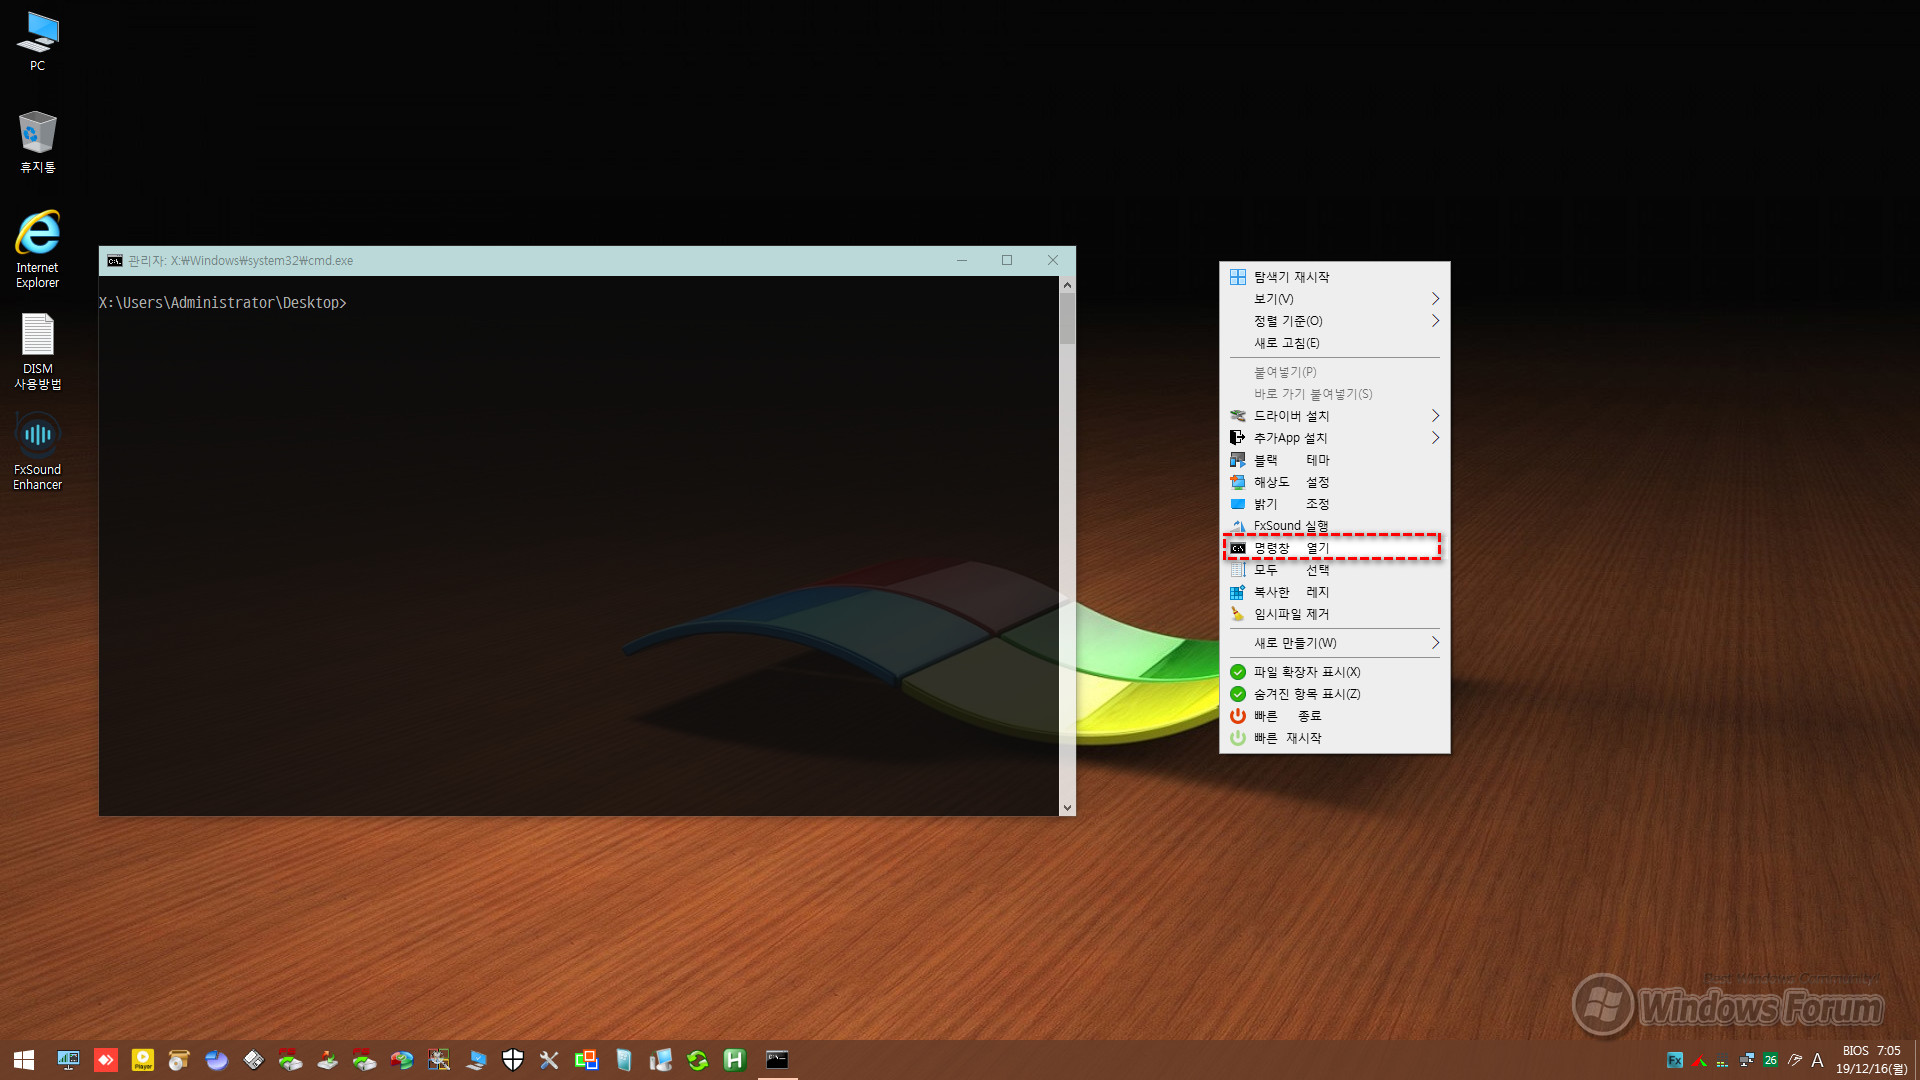This screenshot has width=1920, height=1080.
Task: Click the taskbar clock showing 7:05
Action: point(1871,1060)
